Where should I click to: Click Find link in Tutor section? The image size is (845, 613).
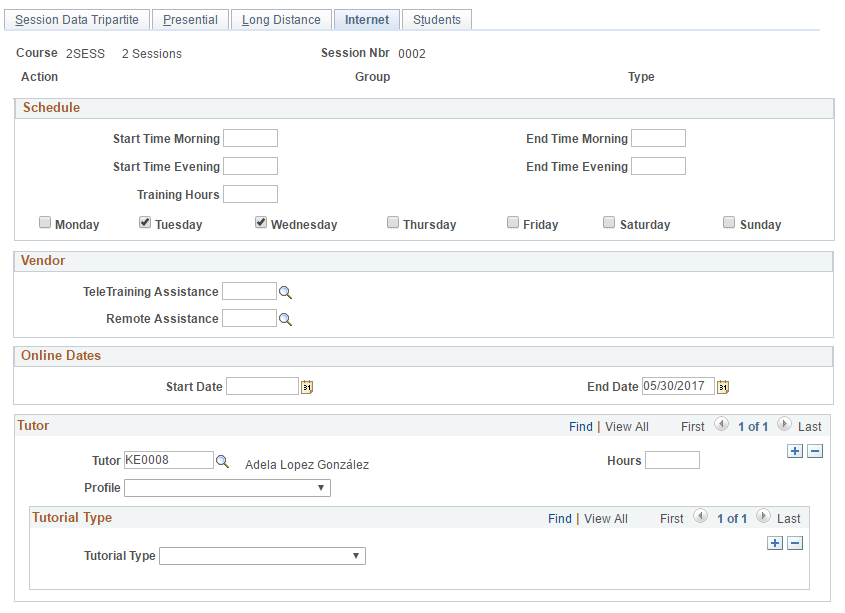pyautogui.click(x=580, y=427)
